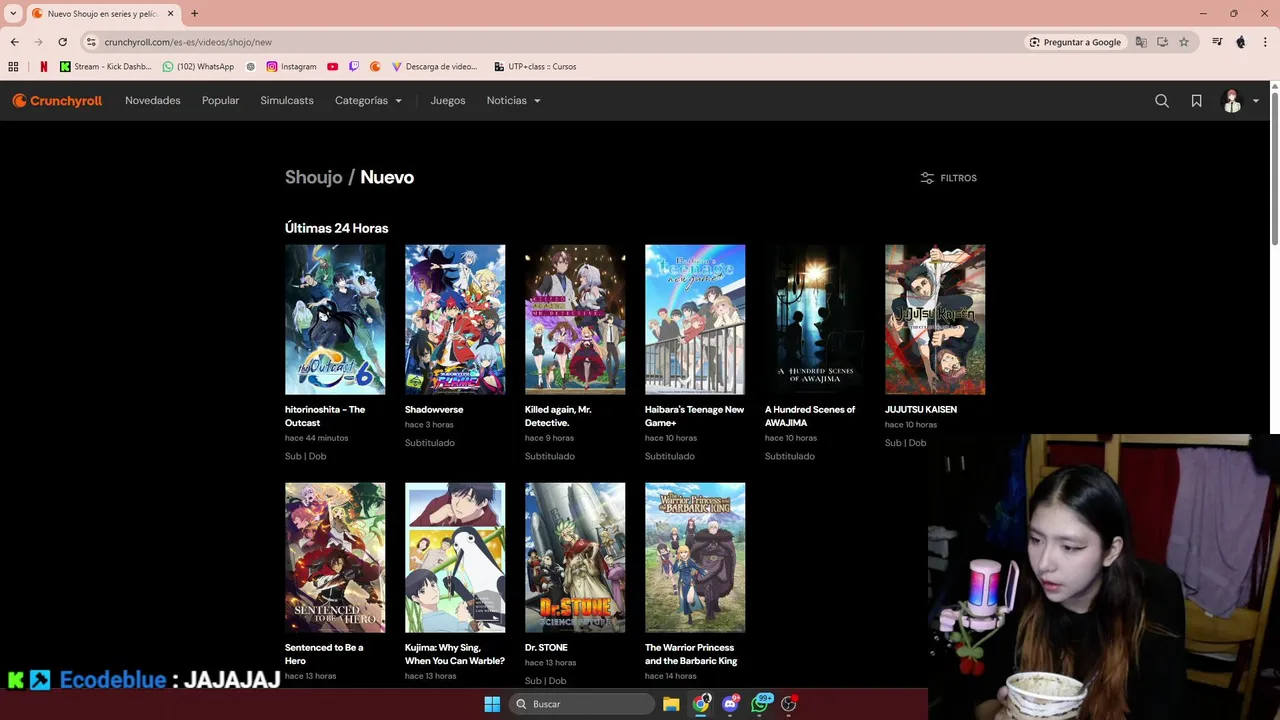The height and width of the screenshot is (720, 1280).
Task: Open the Chrome profile icon
Action: tap(1241, 42)
